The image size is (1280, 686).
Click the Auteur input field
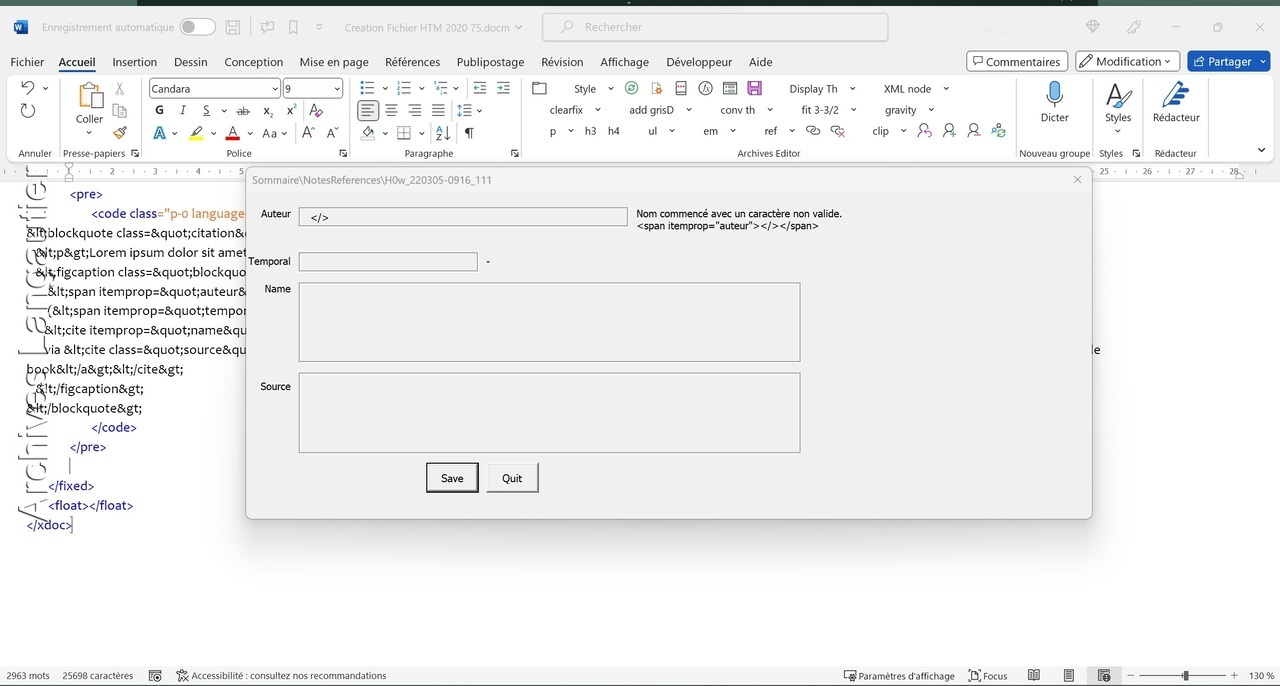(x=463, y=217)
